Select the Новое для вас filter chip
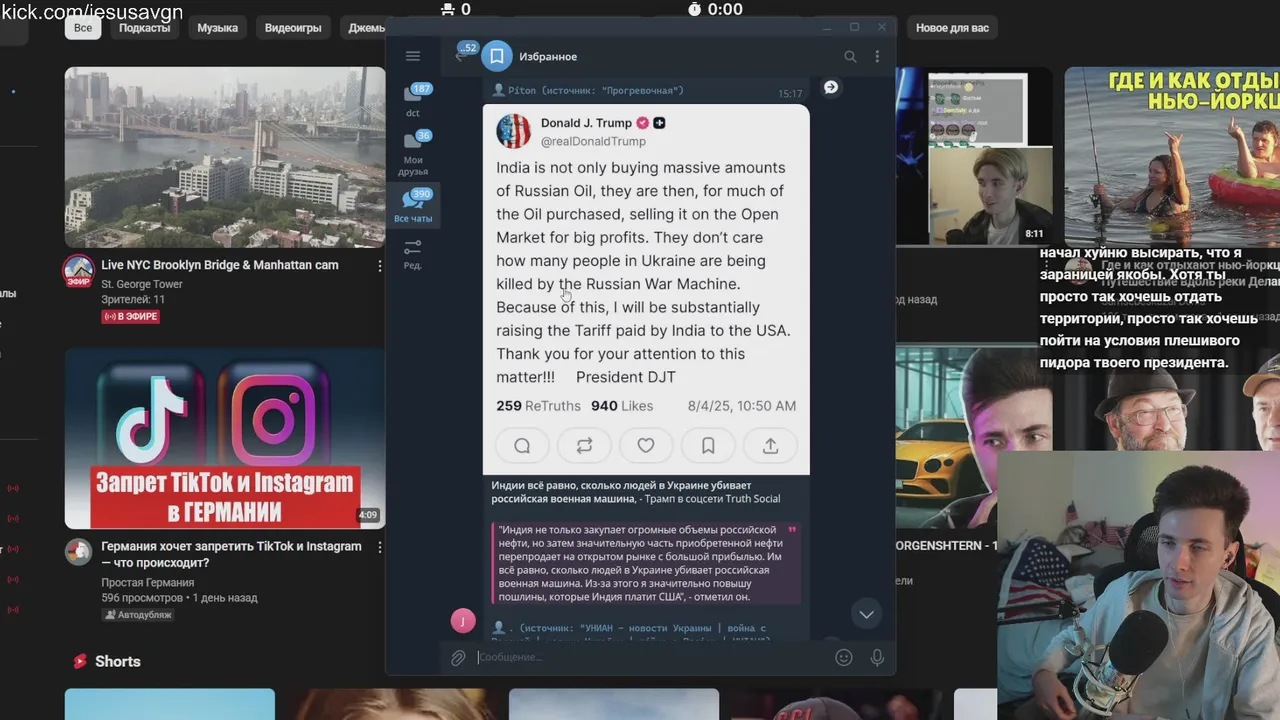 point(952,28)
